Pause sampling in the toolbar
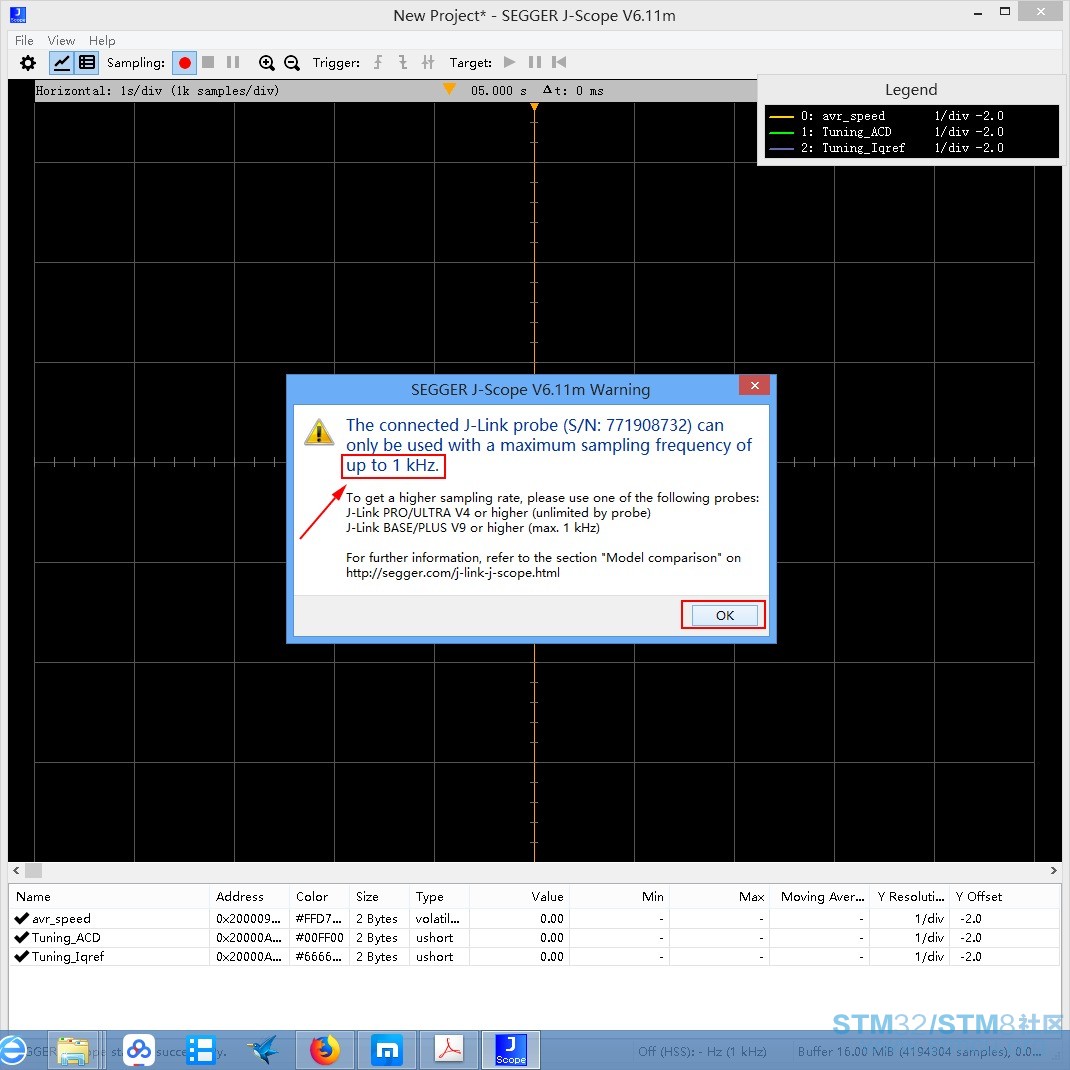1070x1070 pixels. (233, 62)
